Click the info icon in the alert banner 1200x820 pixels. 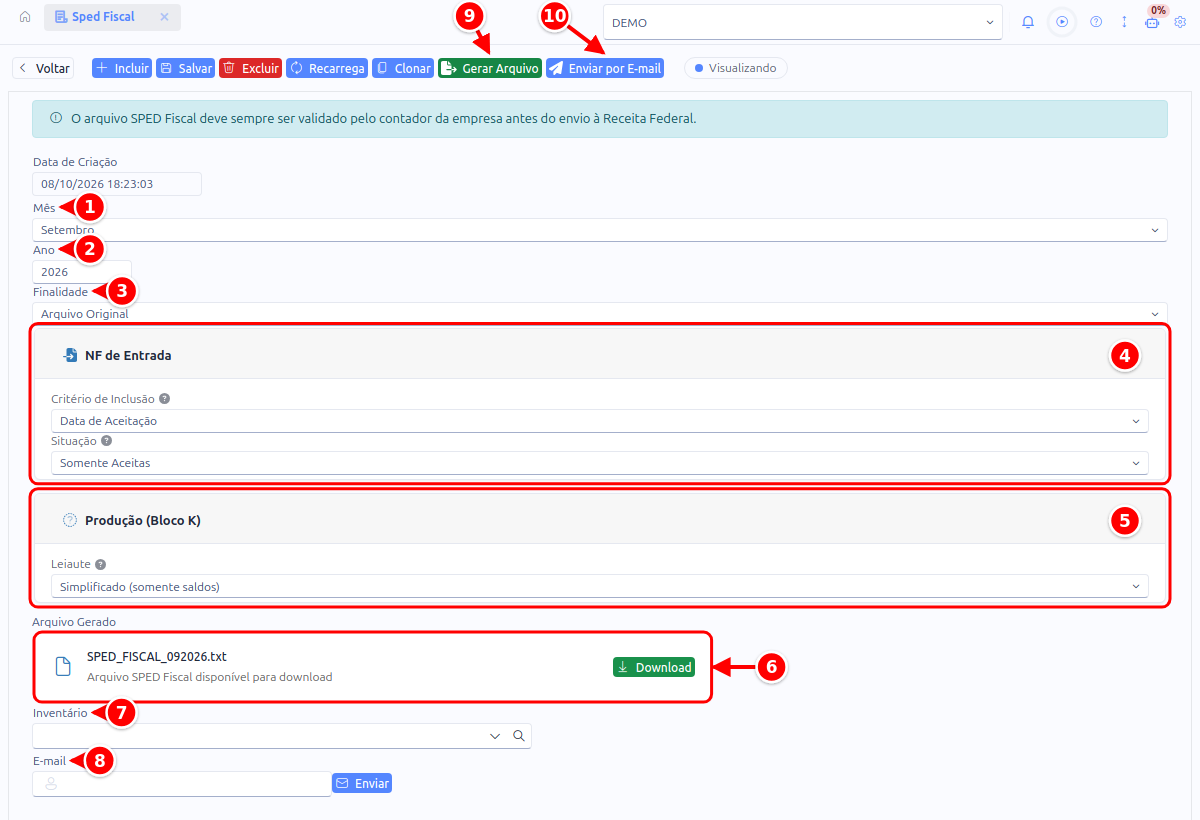click(56, 118)
